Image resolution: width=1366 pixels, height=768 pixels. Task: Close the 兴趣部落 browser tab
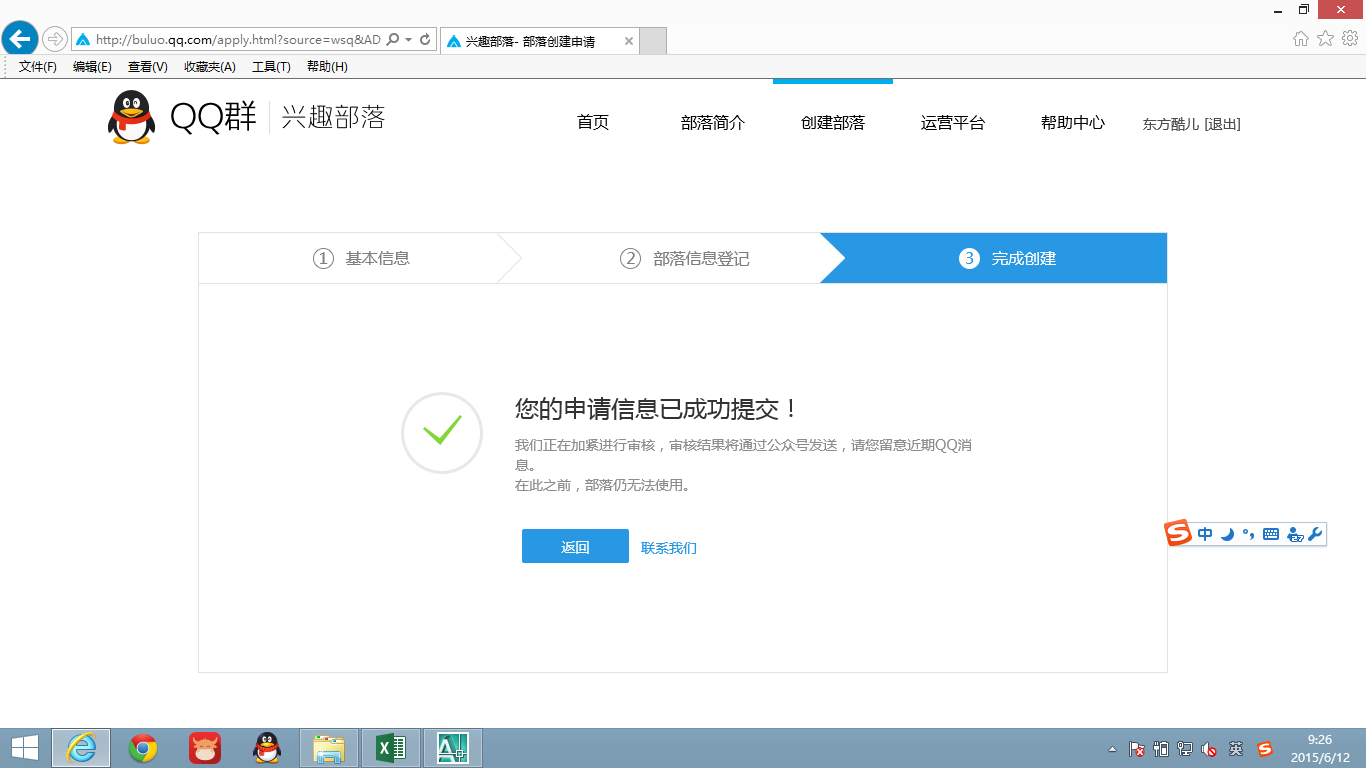(x=629, y=41)
